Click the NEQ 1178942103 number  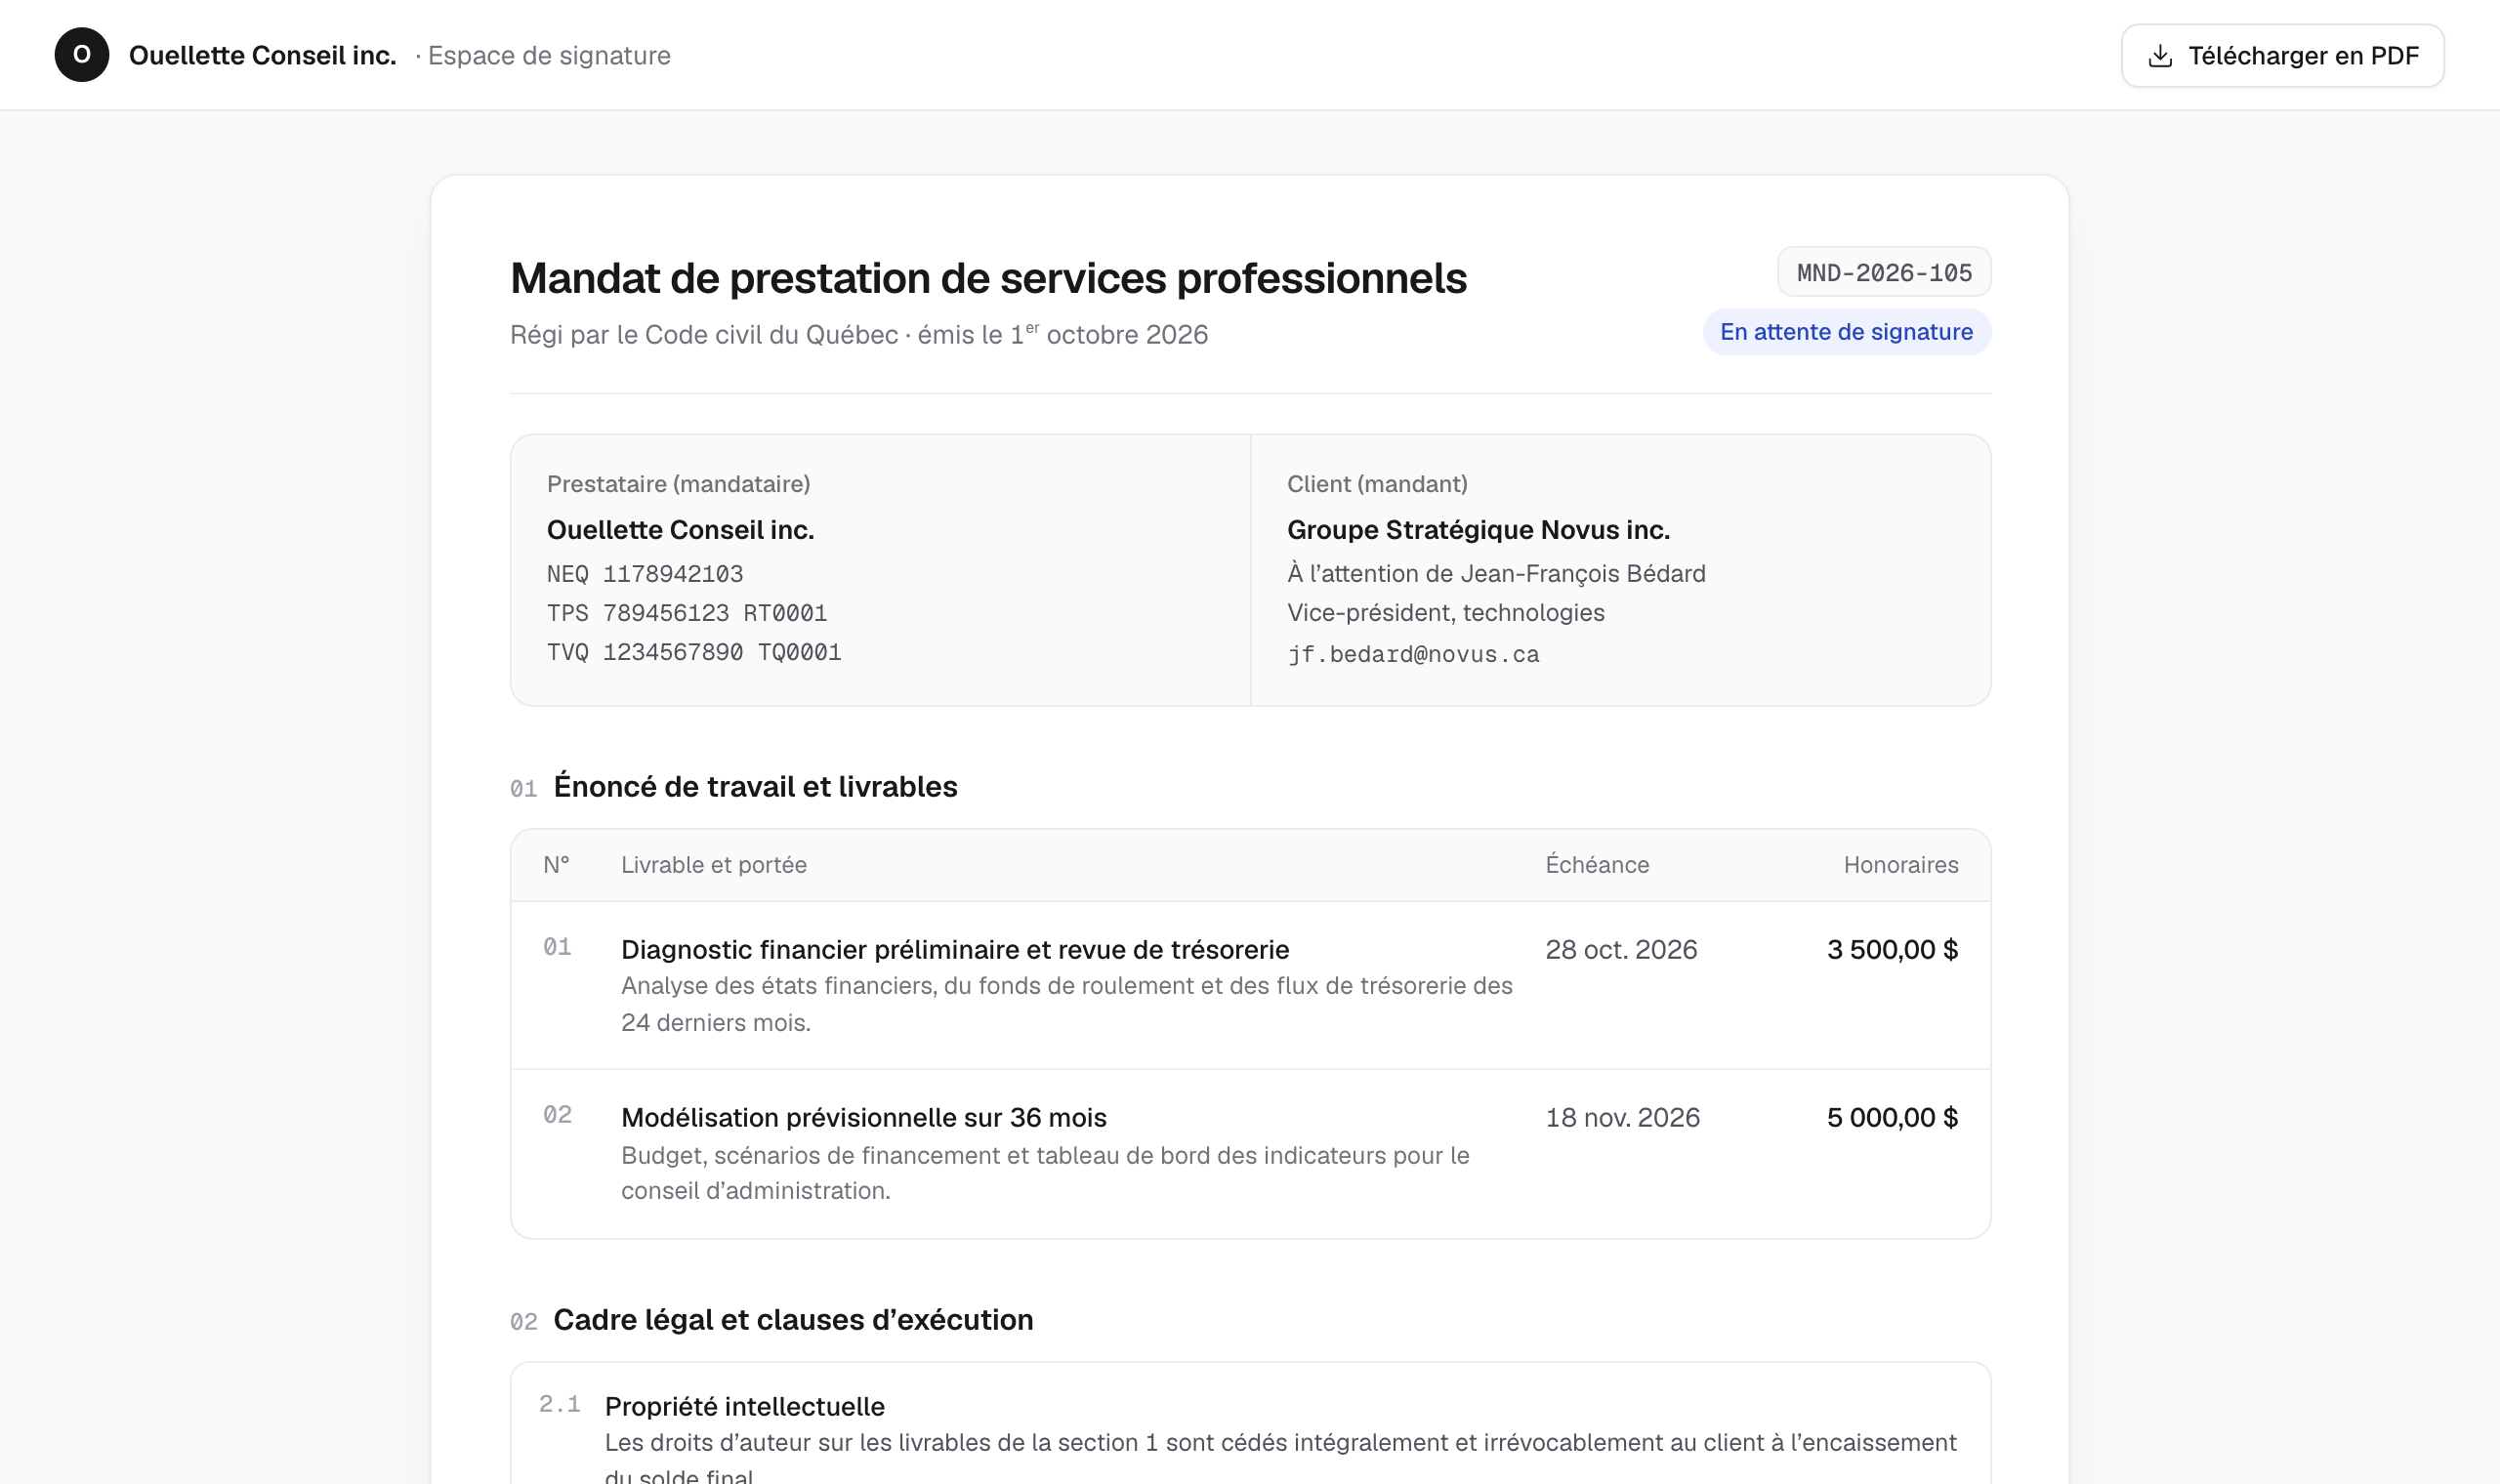(x=645, y=574)
